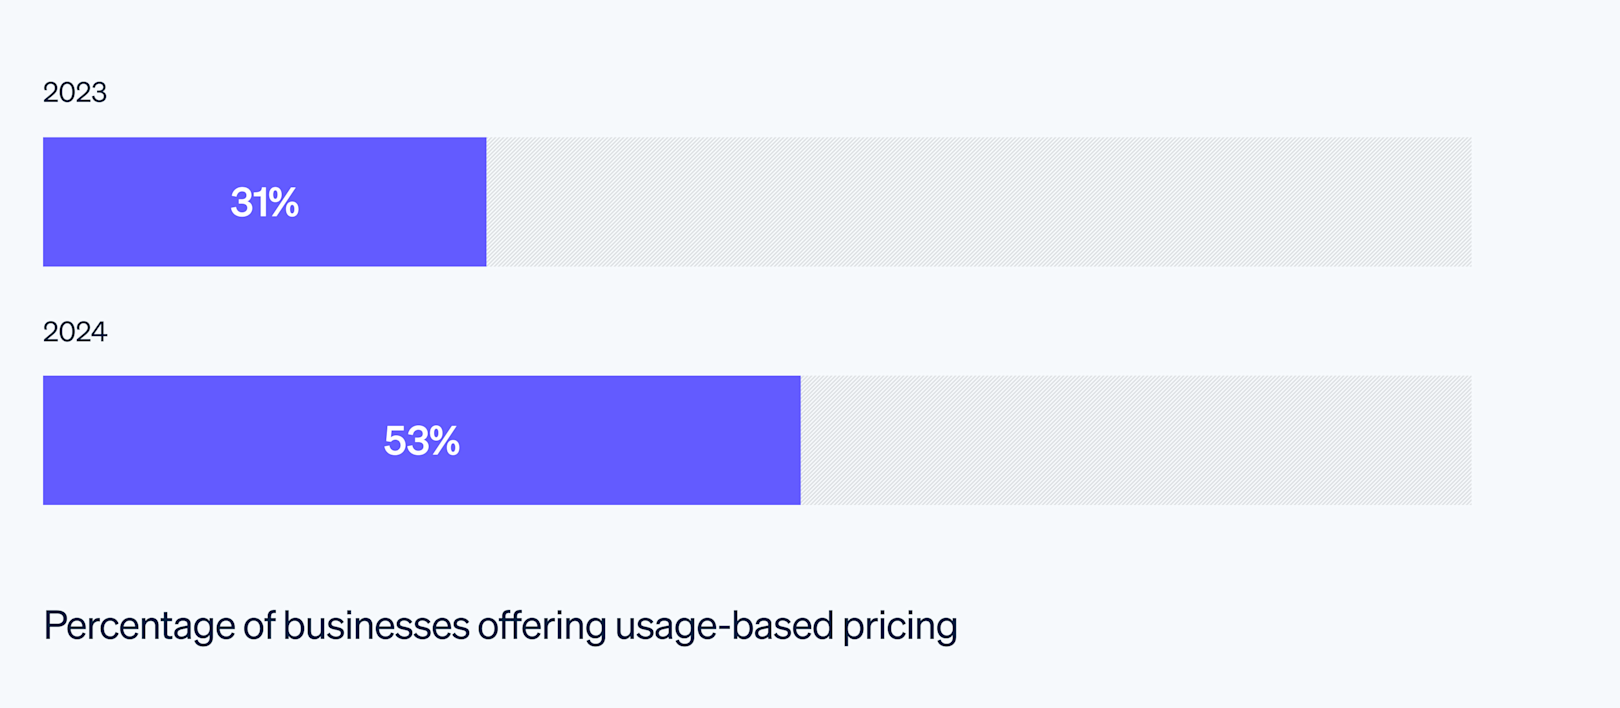The image size is (1620, 708).
Task: Click the 53% value text
Action: click(x=421, y=441)
